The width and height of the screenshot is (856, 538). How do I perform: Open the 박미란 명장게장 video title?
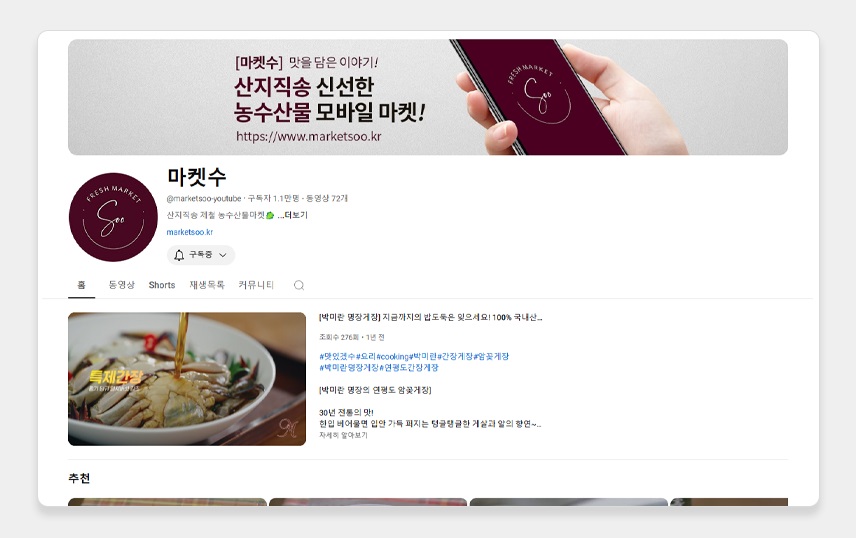point(430,317)
